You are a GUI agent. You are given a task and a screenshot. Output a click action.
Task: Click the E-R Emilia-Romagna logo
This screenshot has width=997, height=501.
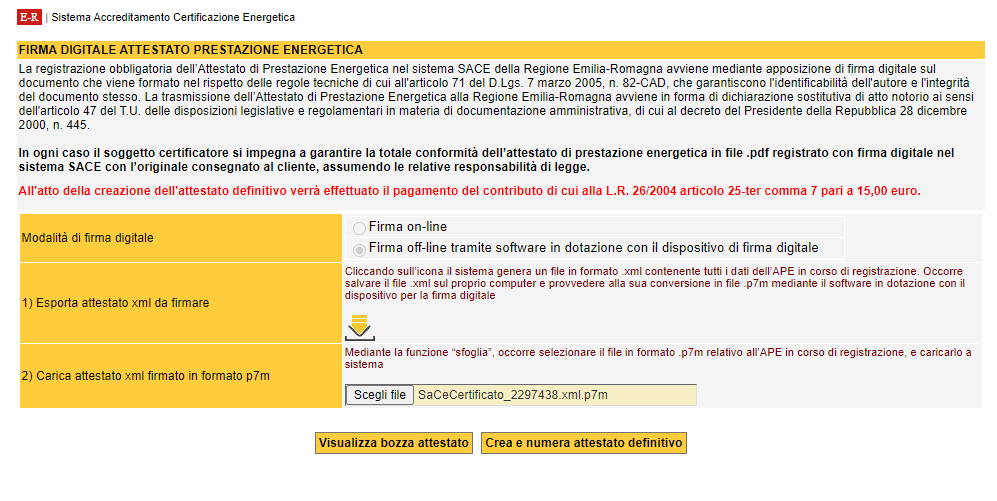pos(29,17)
